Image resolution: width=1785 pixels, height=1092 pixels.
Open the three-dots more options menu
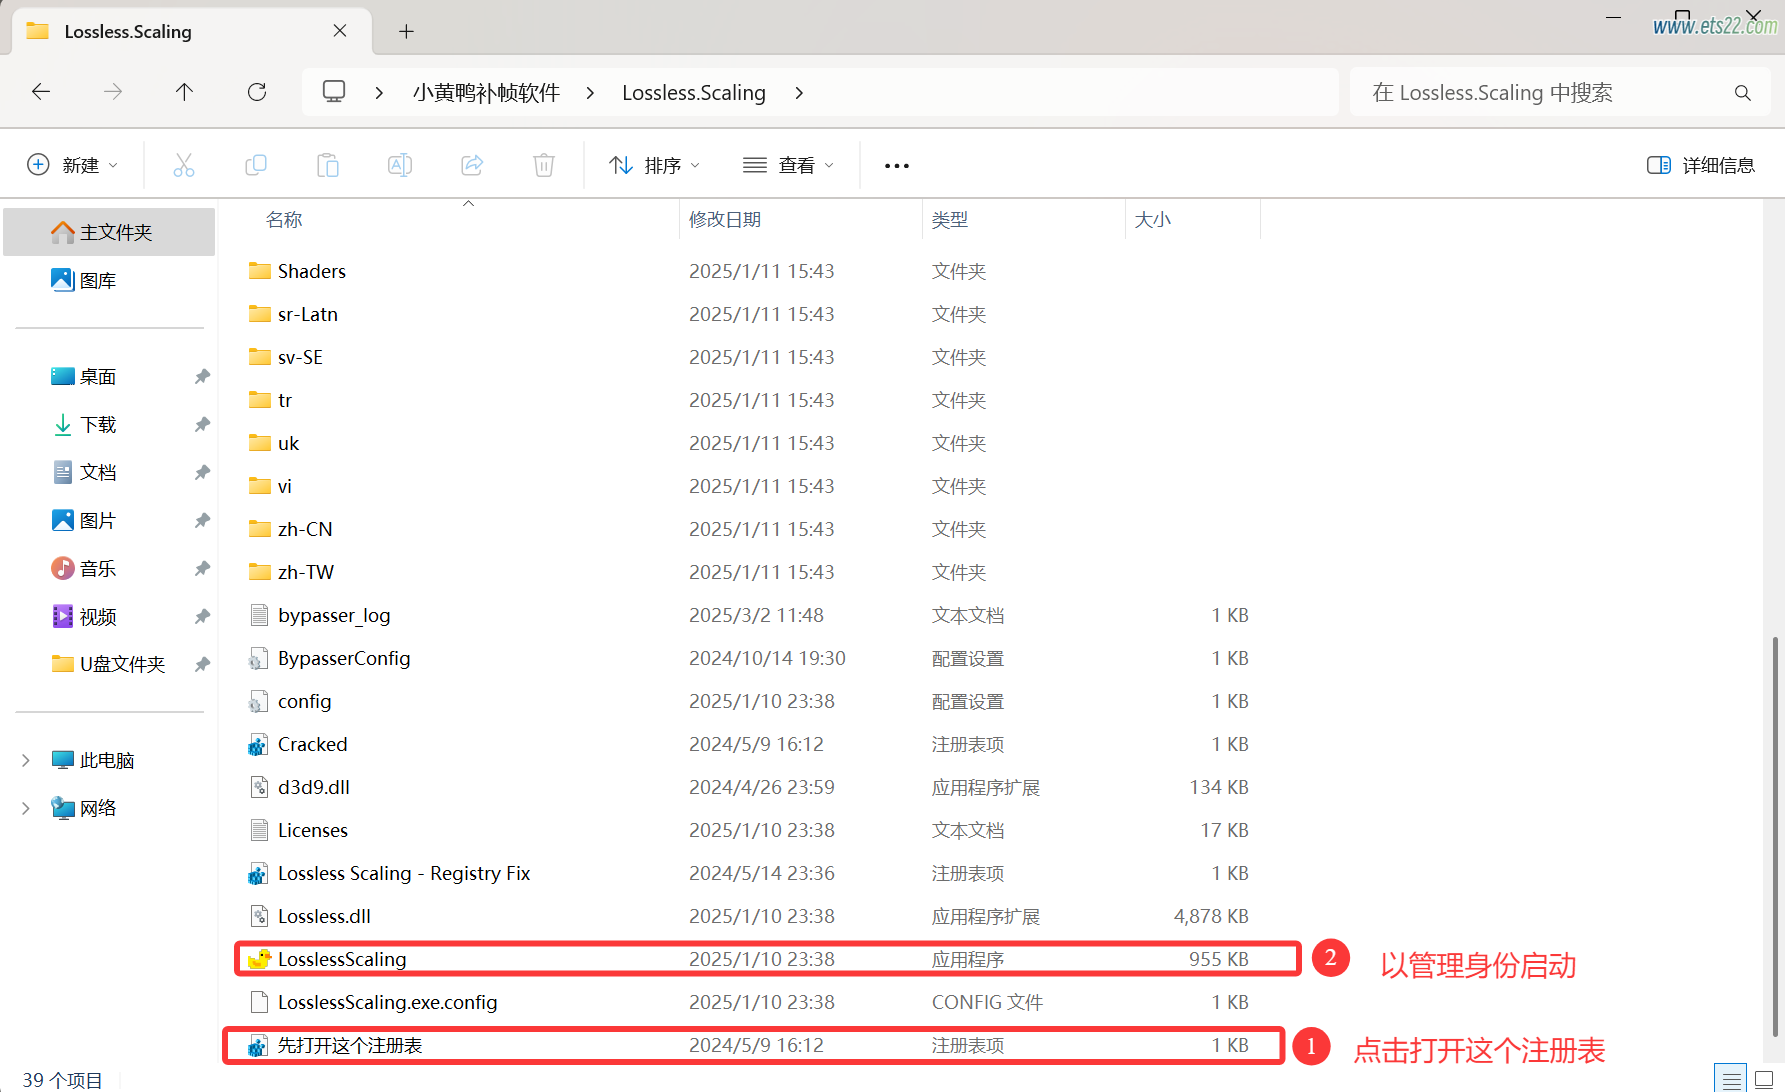point(897,165)
